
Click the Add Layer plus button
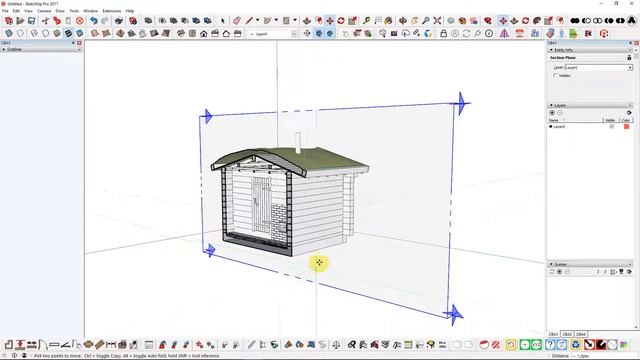point(552,113)
